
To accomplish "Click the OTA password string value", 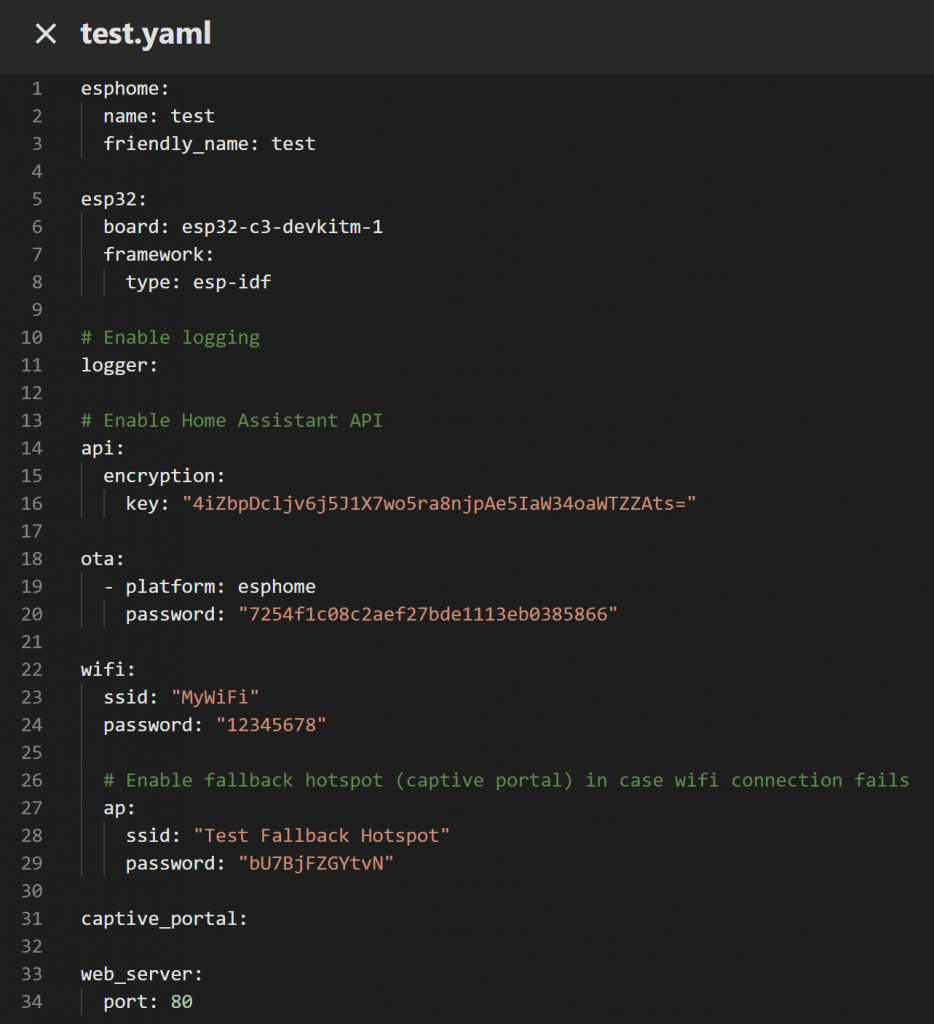I will coord(428,614).
